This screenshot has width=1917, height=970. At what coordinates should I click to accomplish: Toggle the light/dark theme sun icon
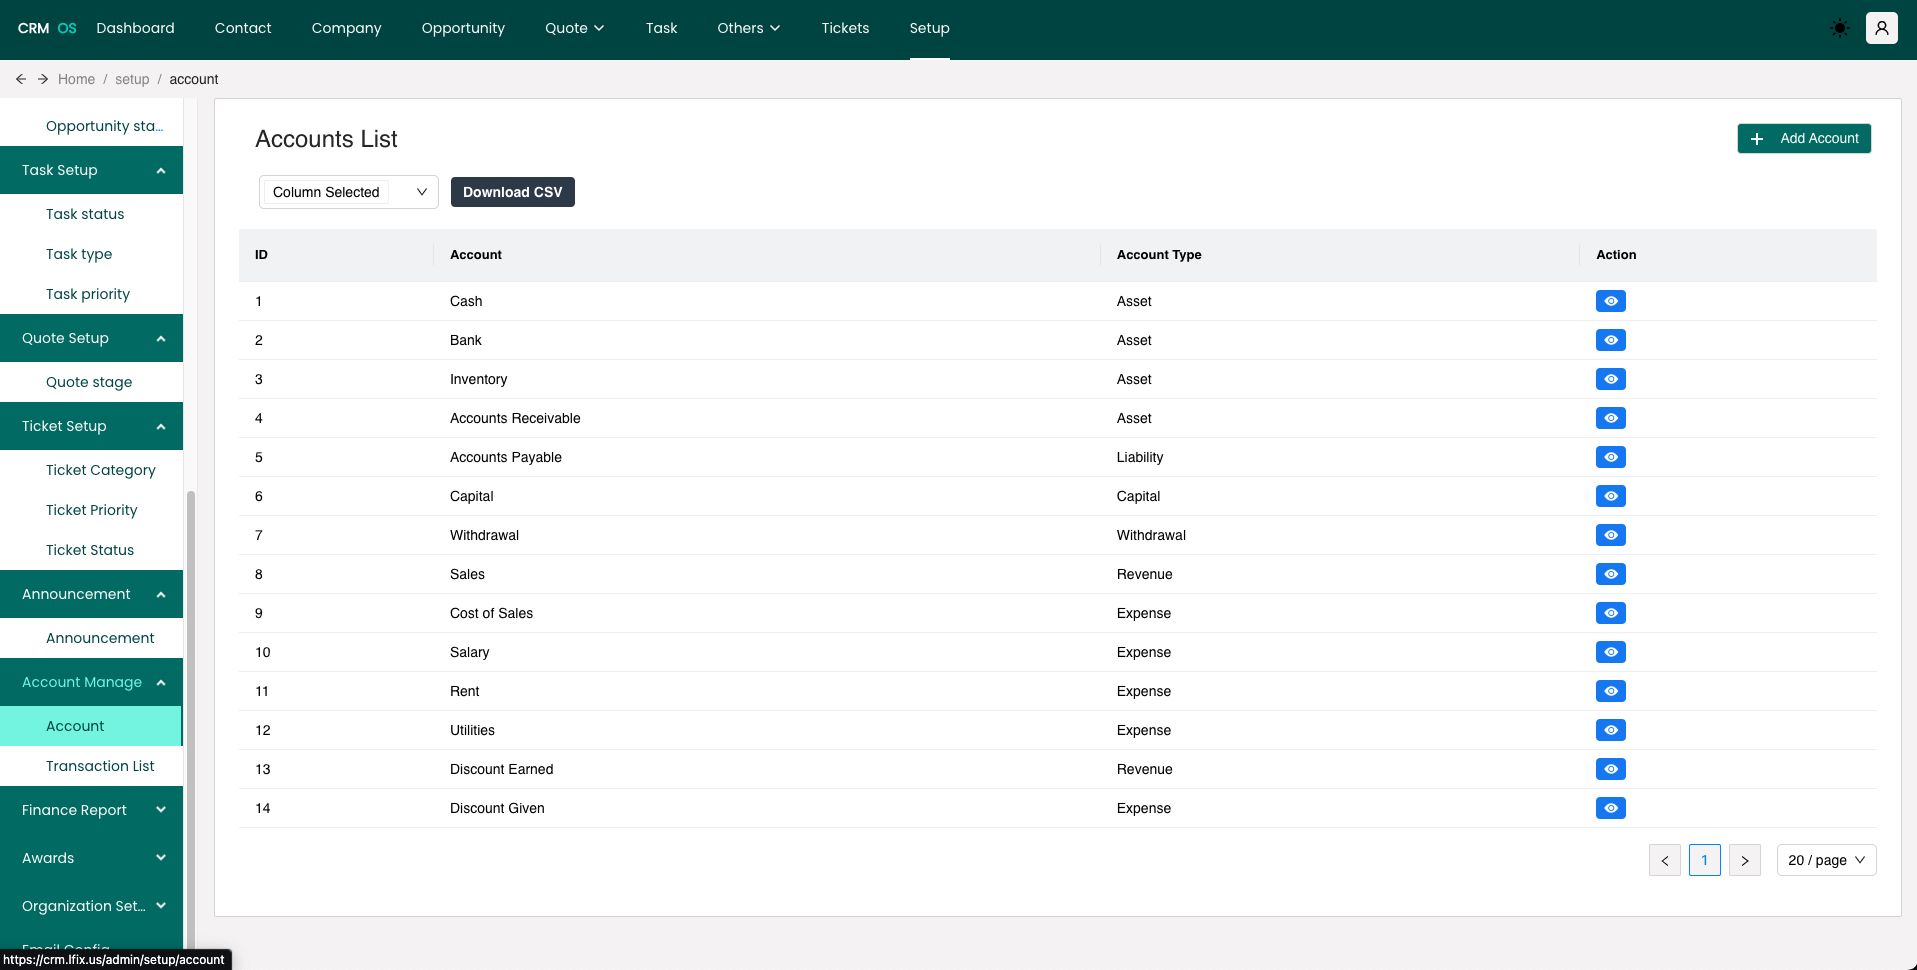click(1839, 28)
